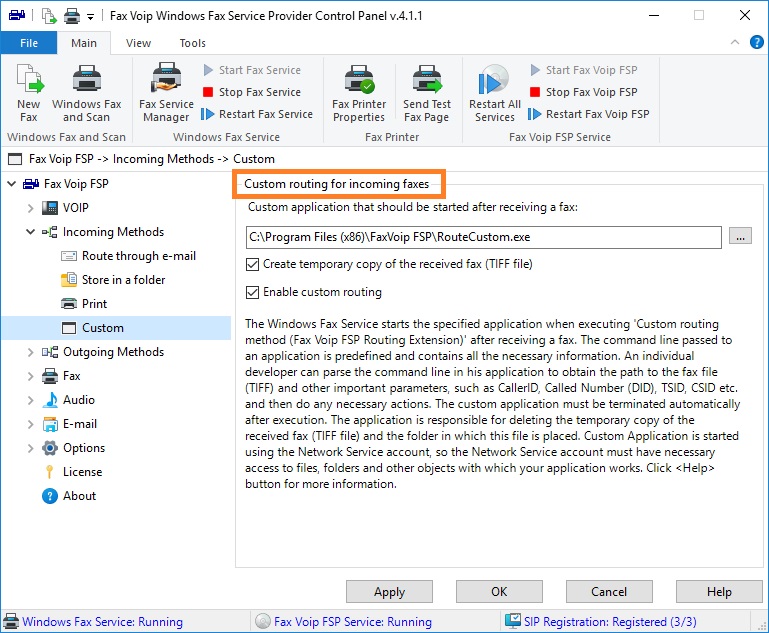Stop the Windows Fax Service

[x=252, y=92]
